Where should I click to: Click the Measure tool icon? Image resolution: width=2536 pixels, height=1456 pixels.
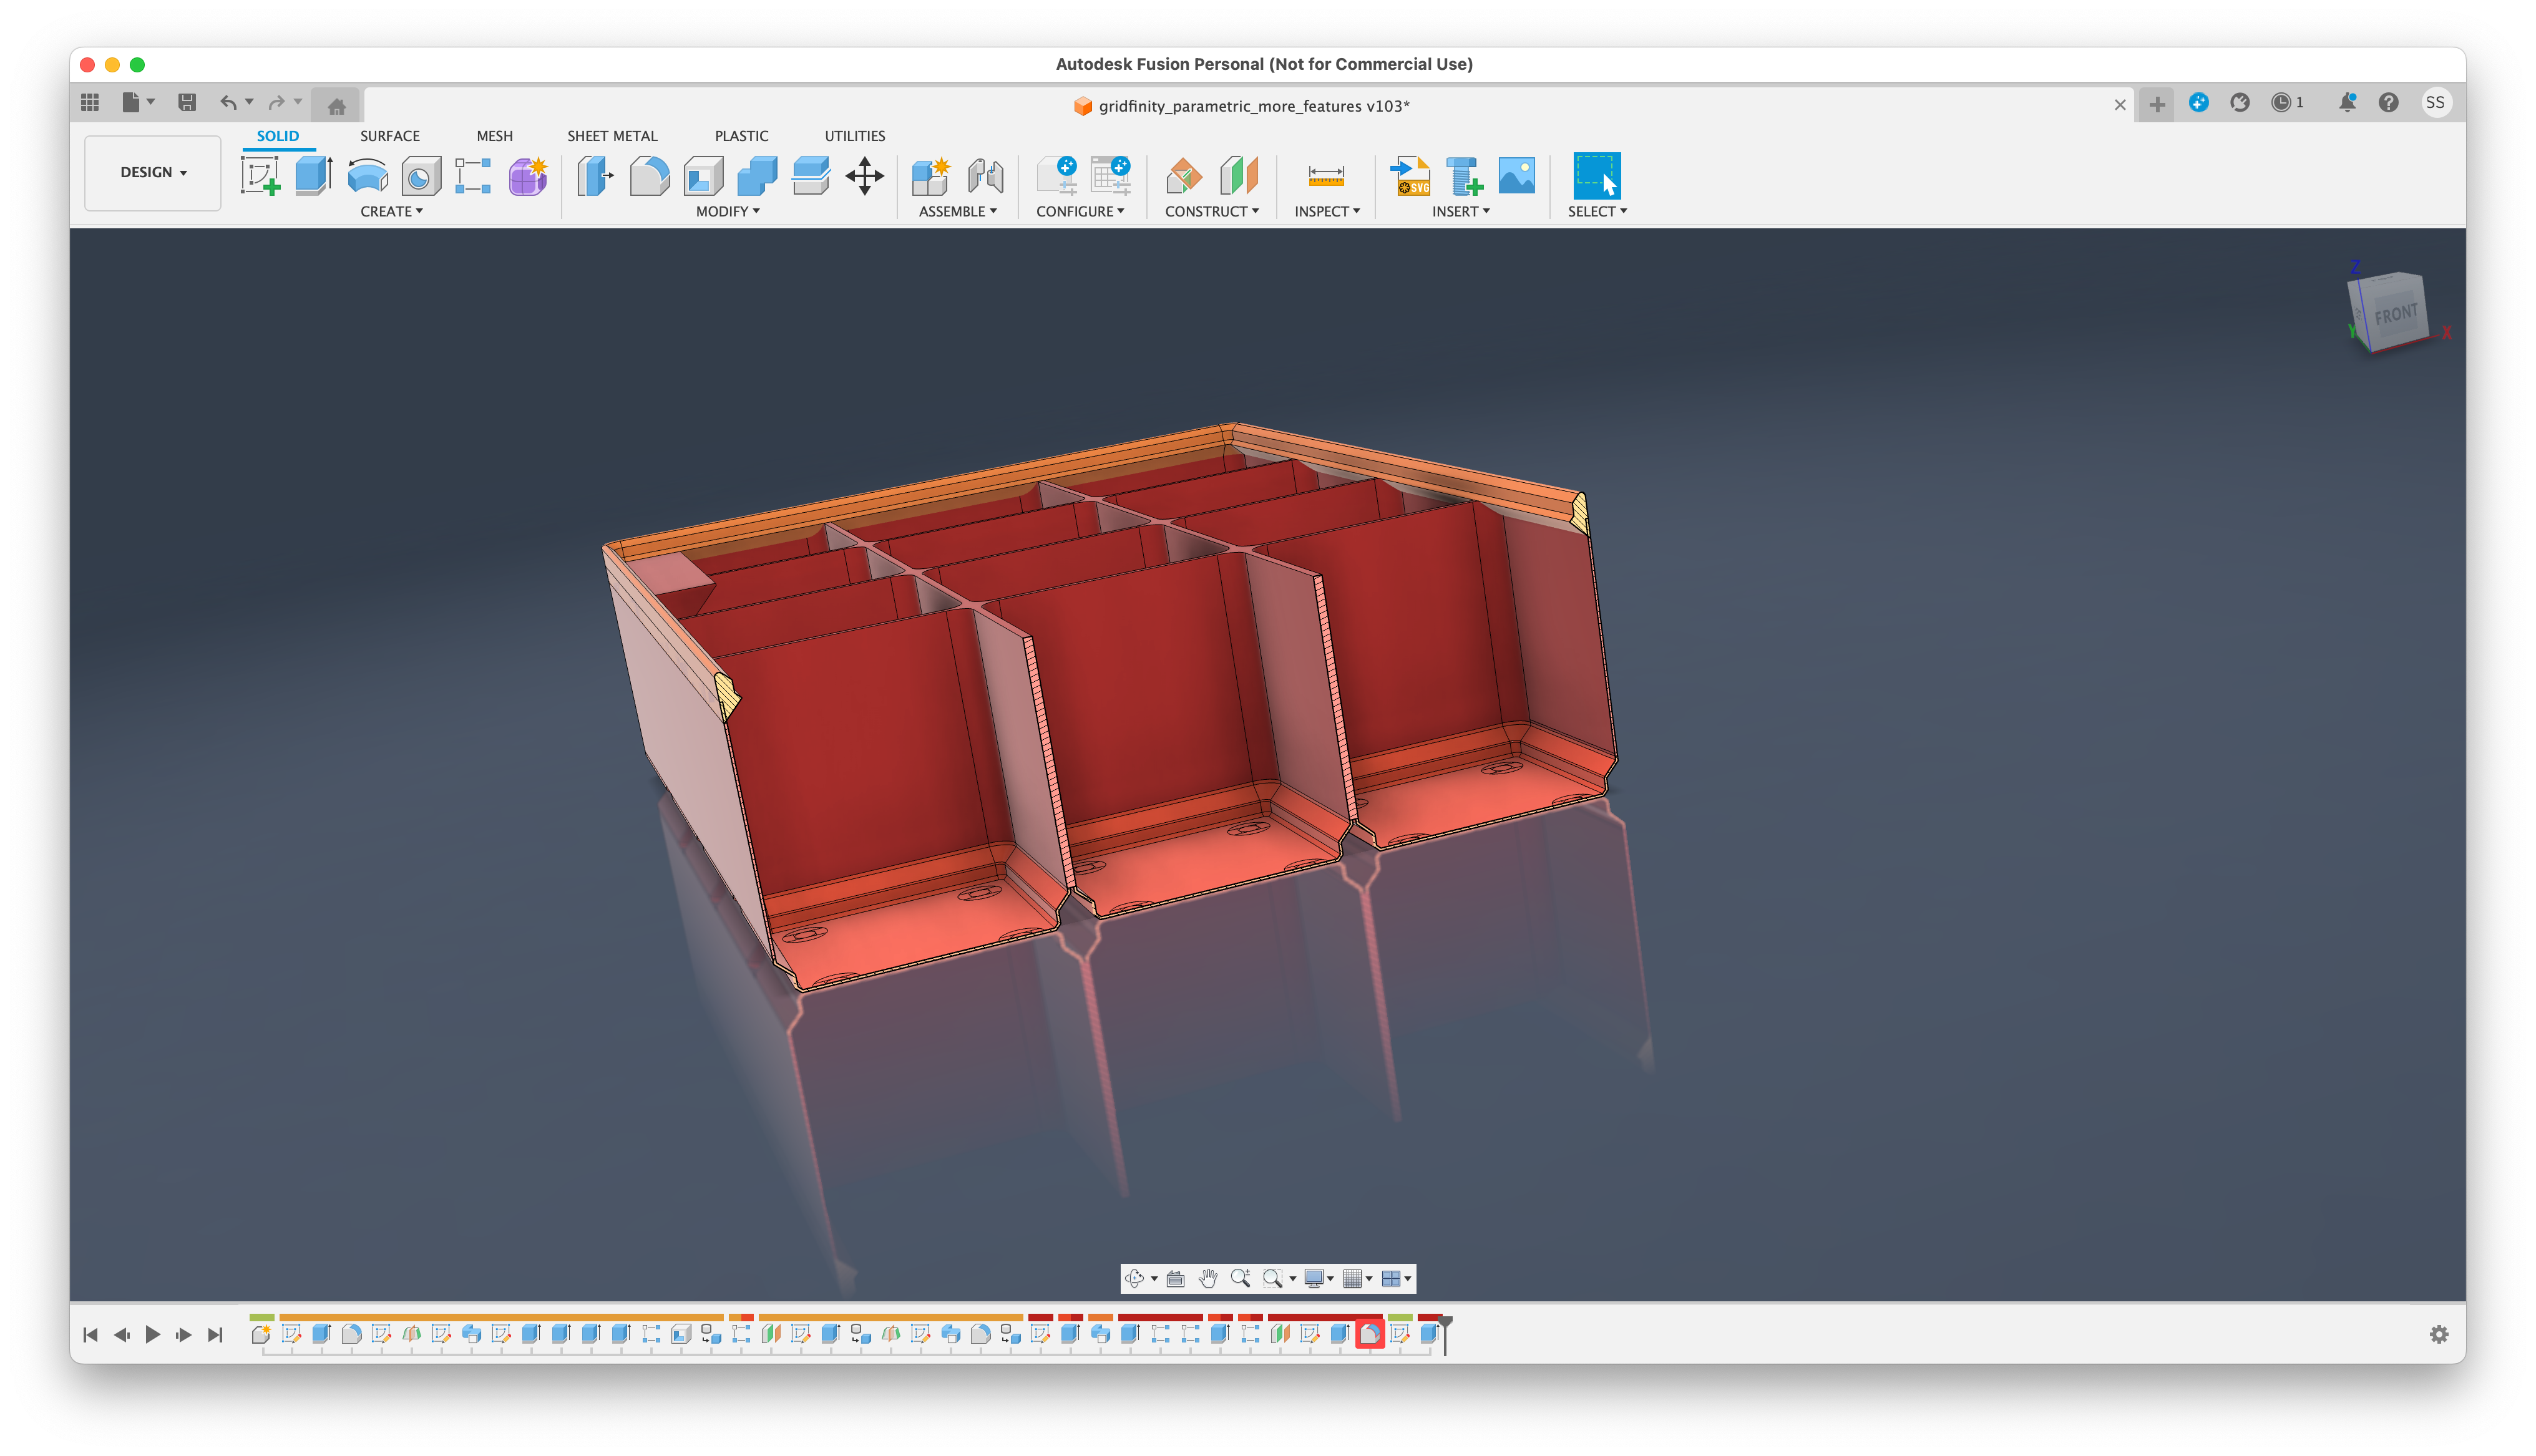(1326, 176)
